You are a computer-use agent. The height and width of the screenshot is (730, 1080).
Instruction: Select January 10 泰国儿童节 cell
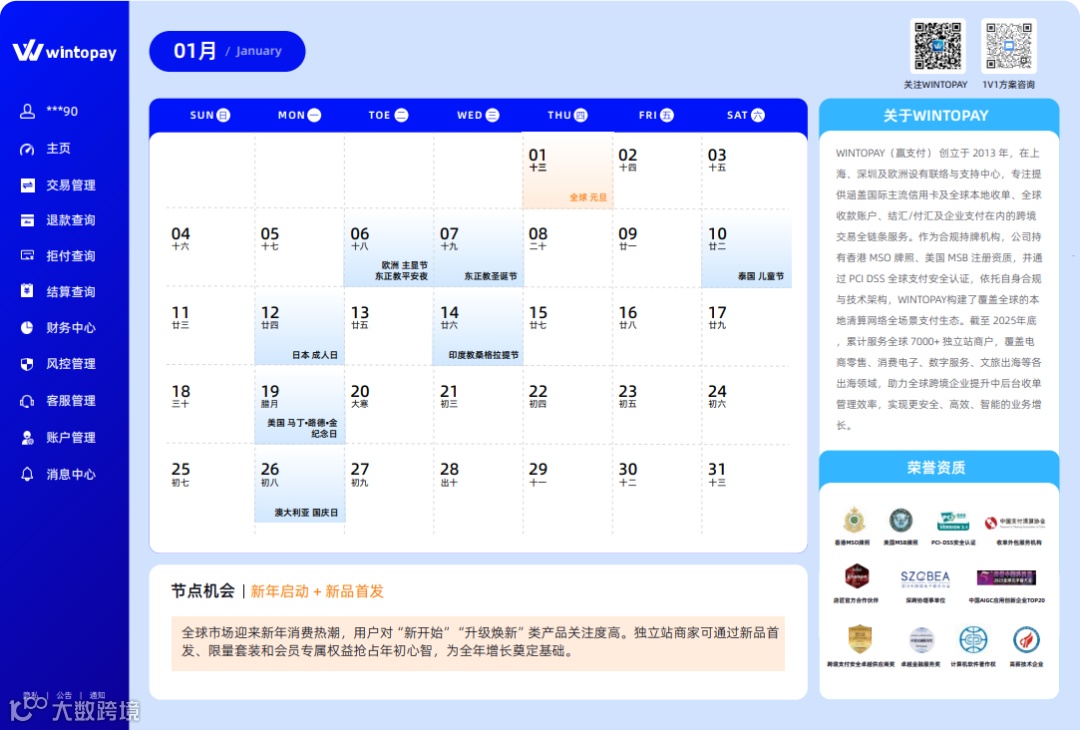[x=746, y=249]
